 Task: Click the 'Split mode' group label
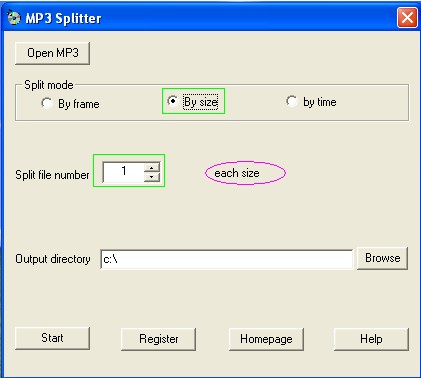coord(49,85)
